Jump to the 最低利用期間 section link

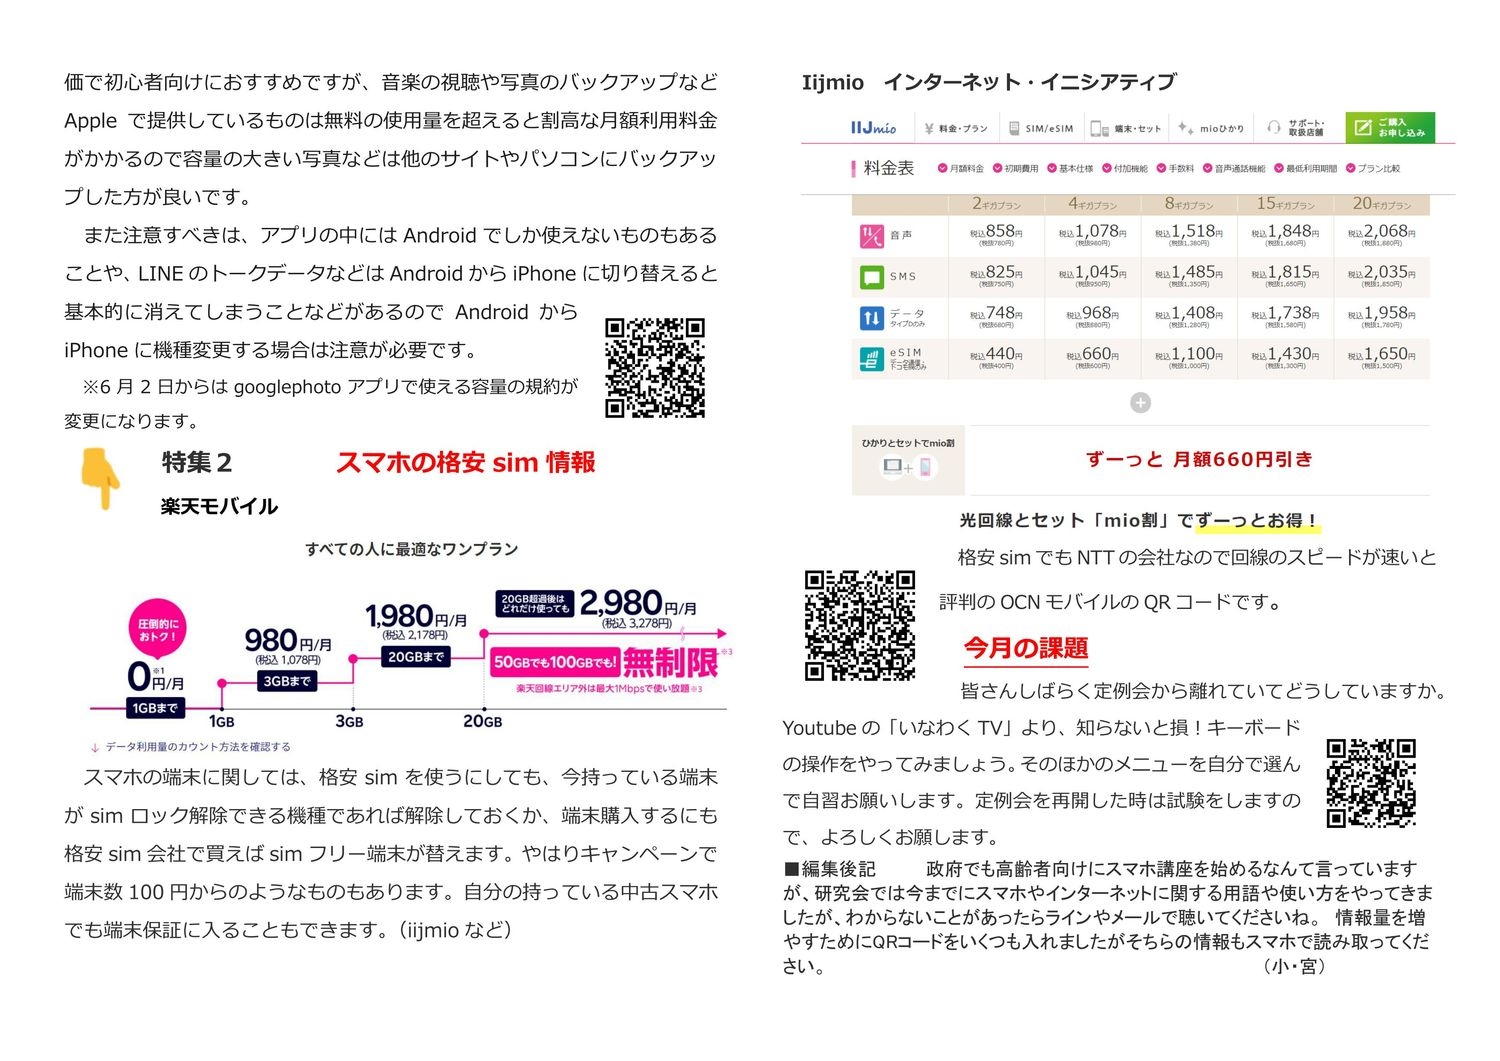coord(1306,168)
